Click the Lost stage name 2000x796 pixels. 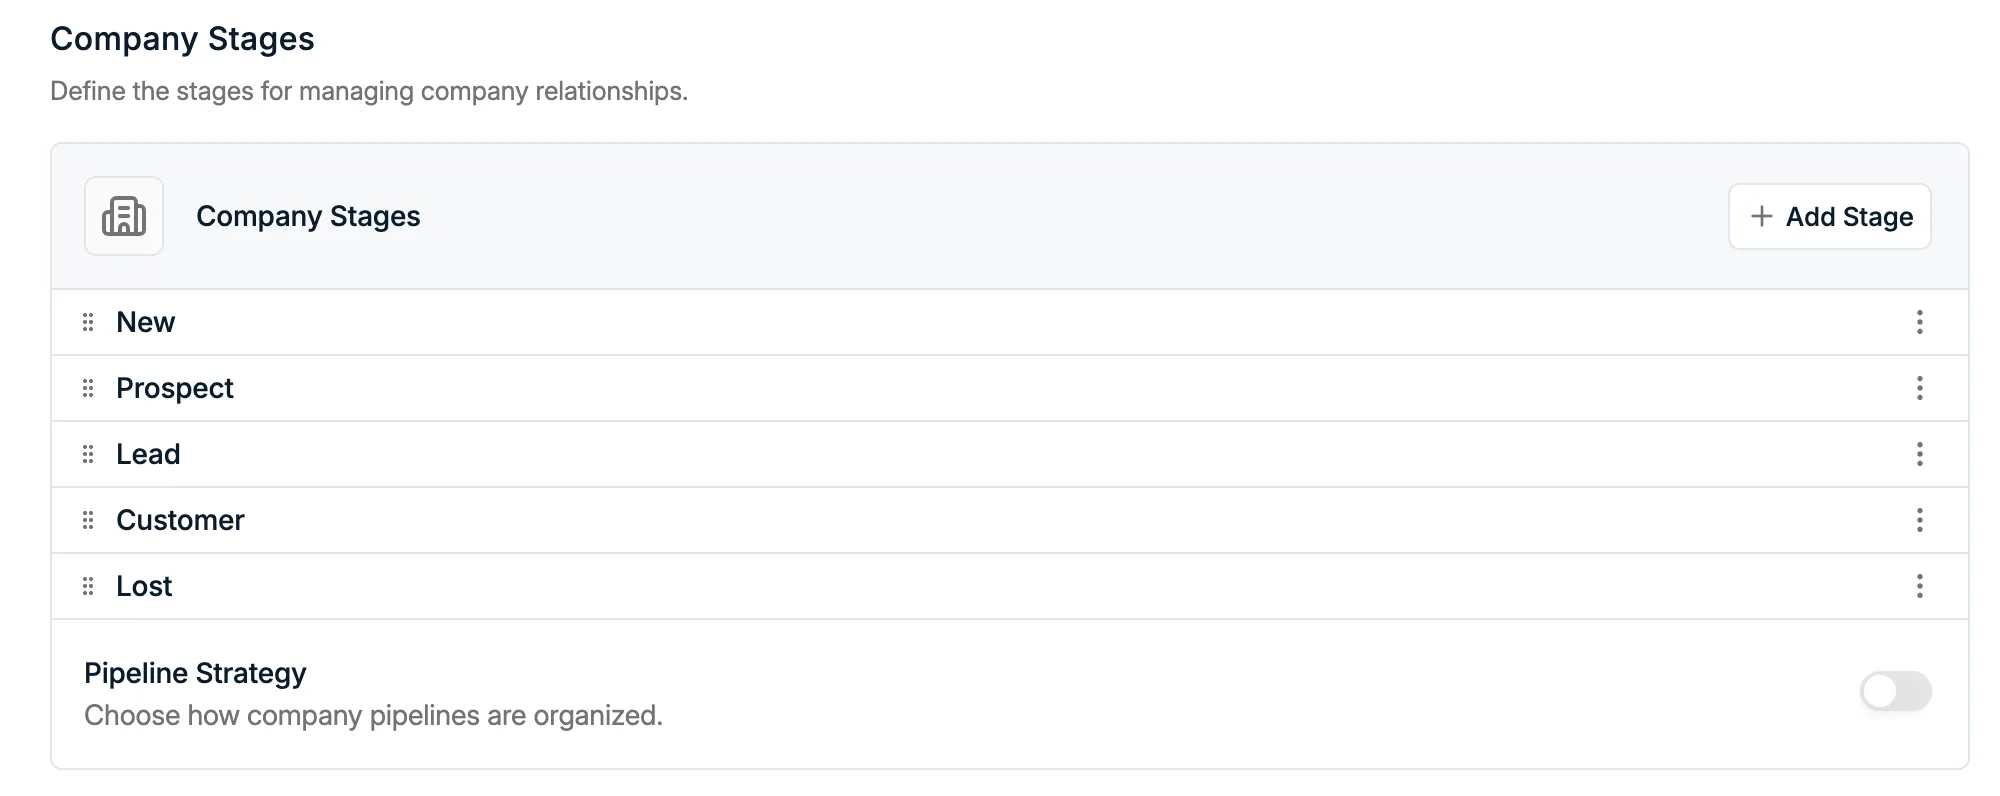[144, 586]
